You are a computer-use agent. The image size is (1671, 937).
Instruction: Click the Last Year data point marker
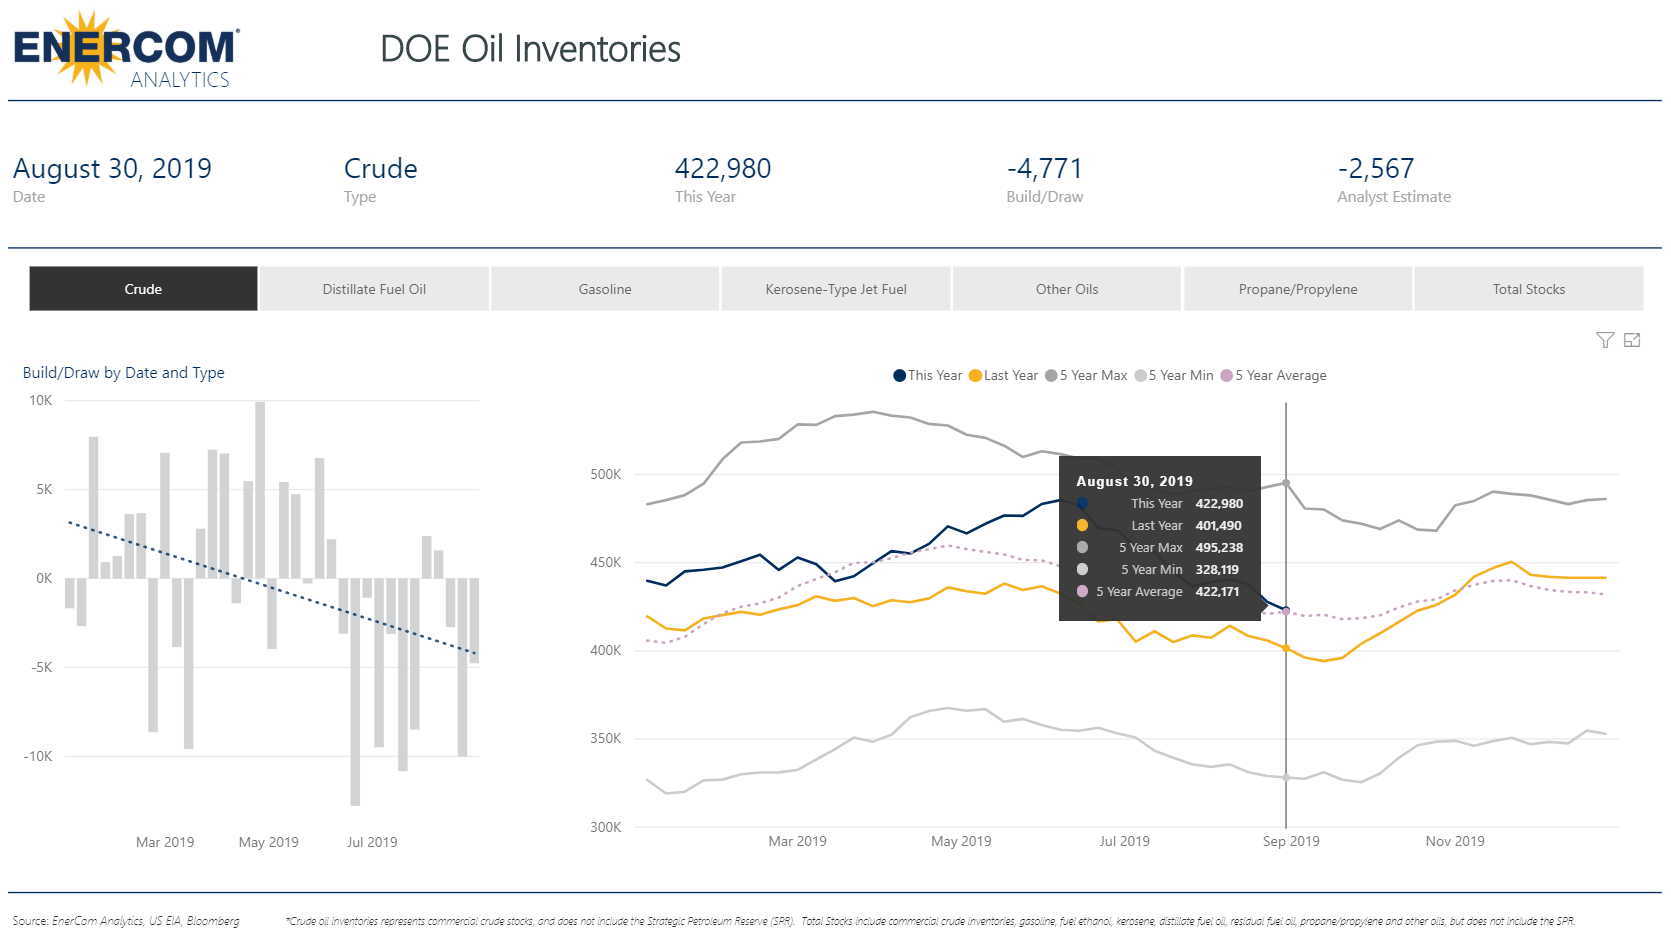coord(1286,648)
